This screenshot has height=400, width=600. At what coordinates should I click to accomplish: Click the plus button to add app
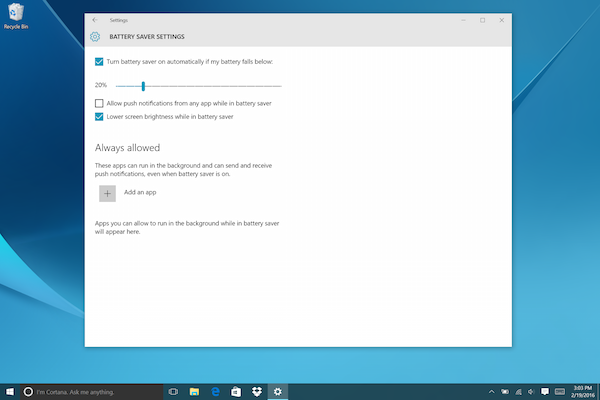(108, 194)
